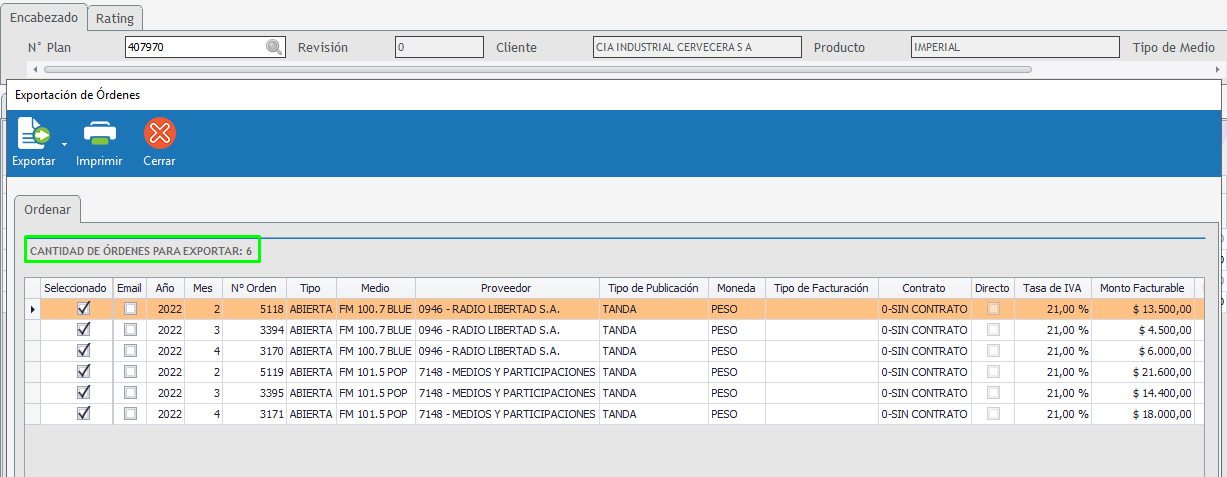The width and height of the screenshot is (1227, 477).
Task: Check Email box for order 3170
Action: coord(130,351)
